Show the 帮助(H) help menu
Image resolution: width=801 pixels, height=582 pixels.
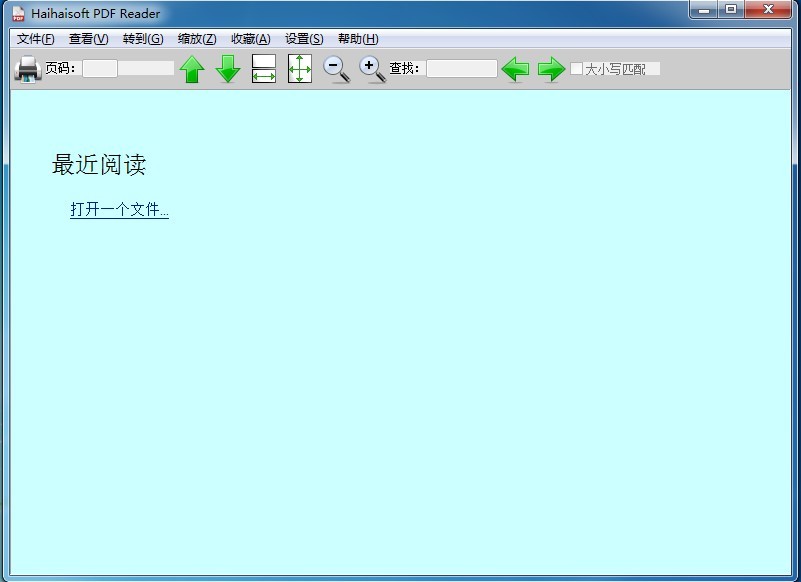click(358, 39)
